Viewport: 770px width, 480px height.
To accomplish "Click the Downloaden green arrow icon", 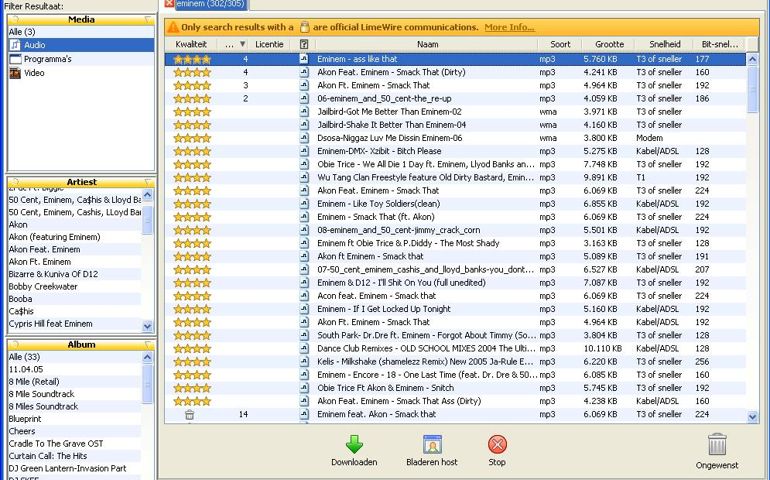I will point(354,444).
